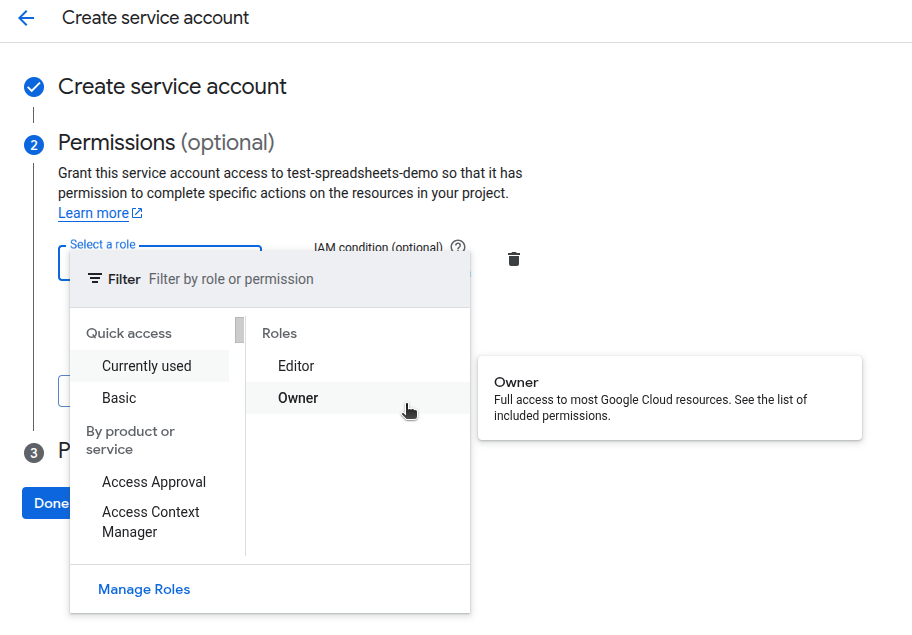Viewport: 912px width, 635px height.
Task: Click the trash delete role icon
Action: click(x=514, y=259)
